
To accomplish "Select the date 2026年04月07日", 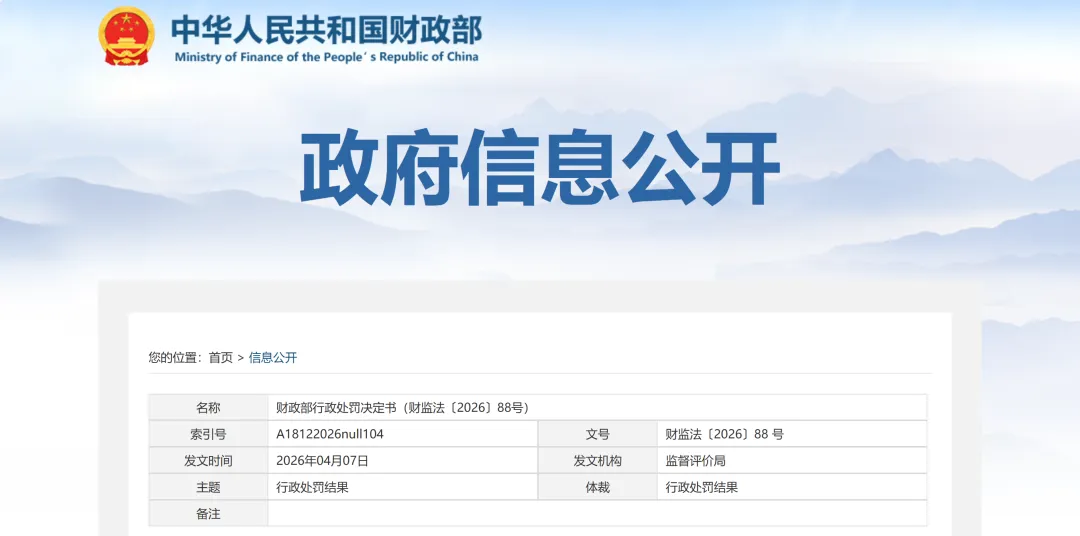I will (x=322, y=461).
